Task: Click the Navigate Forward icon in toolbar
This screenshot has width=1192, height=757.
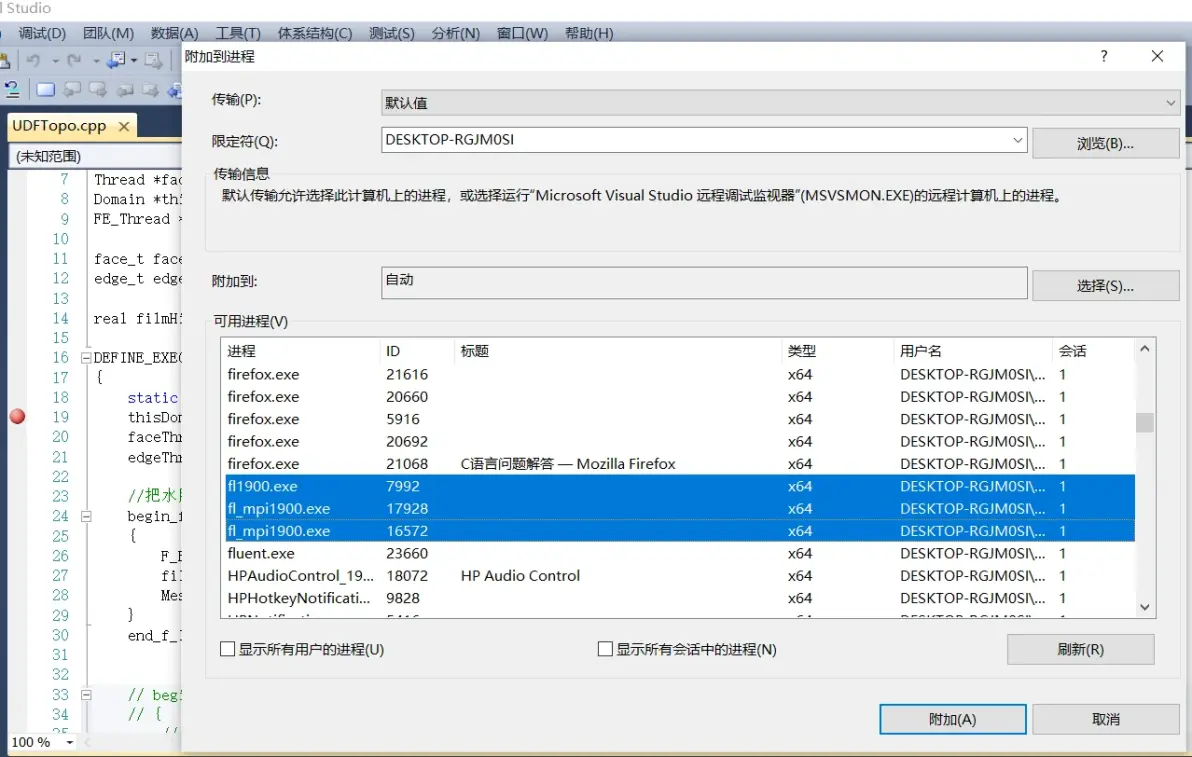Action: pos(153,60)
